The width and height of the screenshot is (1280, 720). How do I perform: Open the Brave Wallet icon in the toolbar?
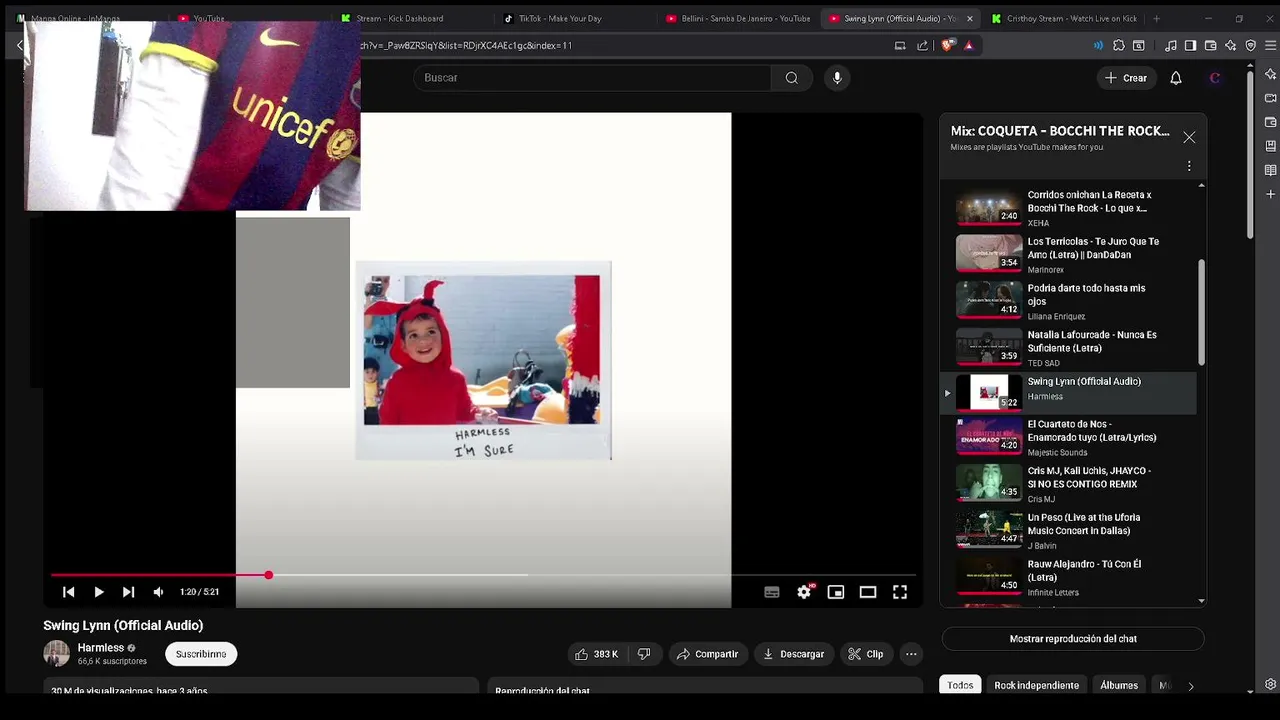pos(1210,45)
